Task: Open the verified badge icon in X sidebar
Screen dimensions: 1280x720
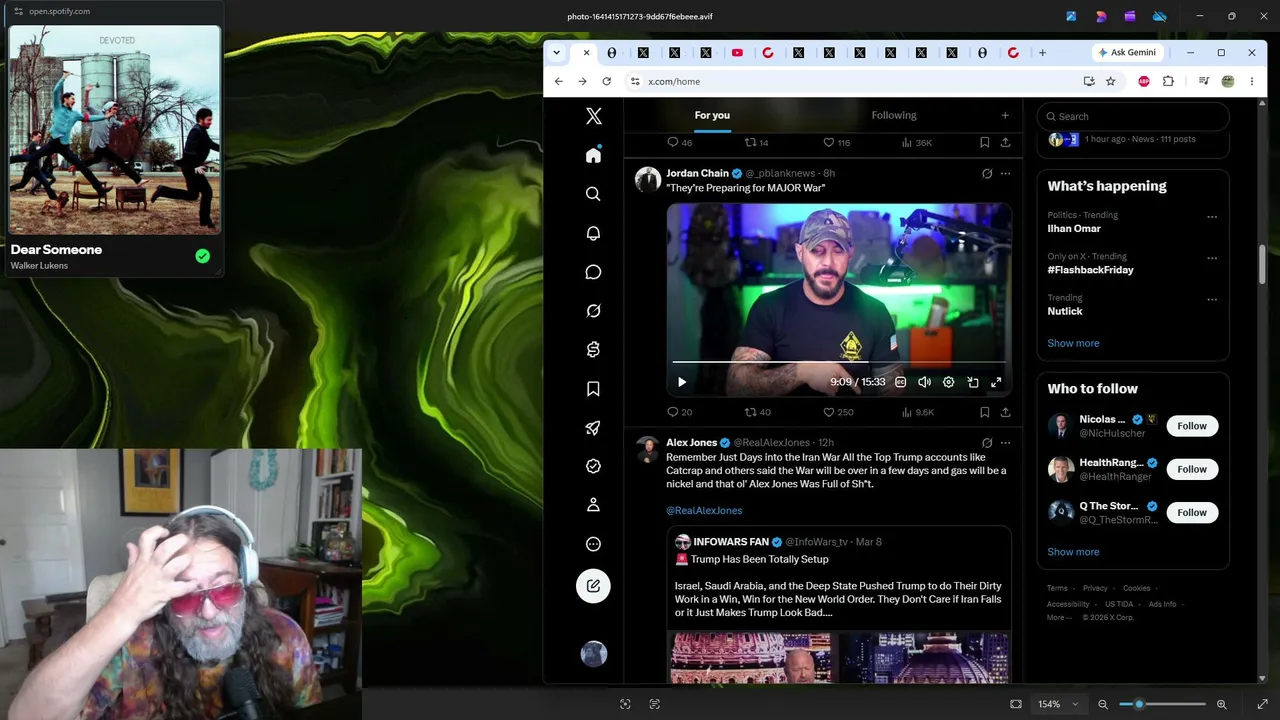Action: tap(594, 466)
